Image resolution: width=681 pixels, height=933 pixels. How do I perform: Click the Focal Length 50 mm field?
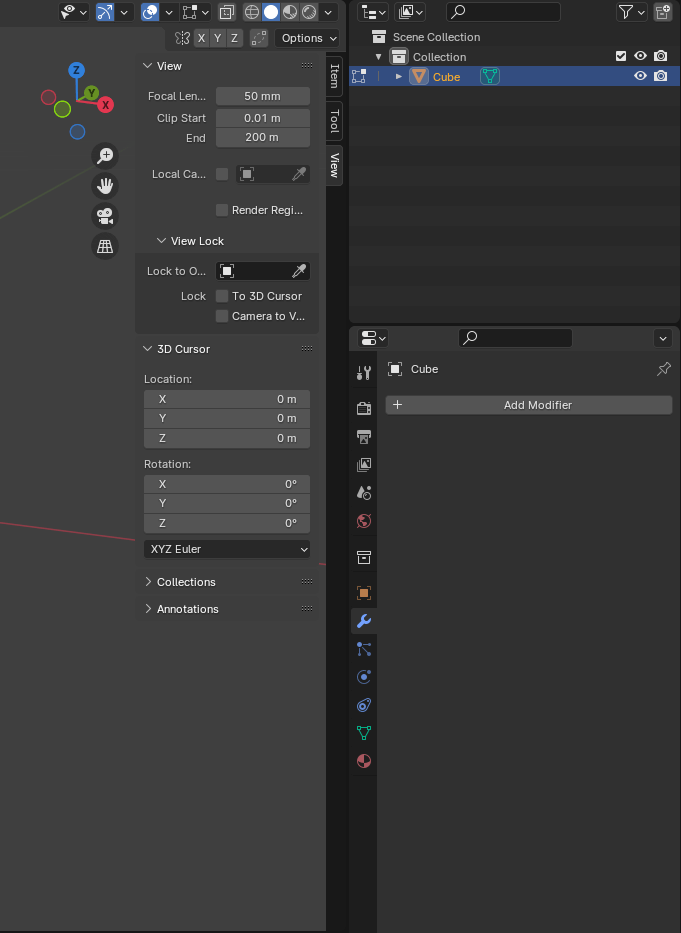262,96
